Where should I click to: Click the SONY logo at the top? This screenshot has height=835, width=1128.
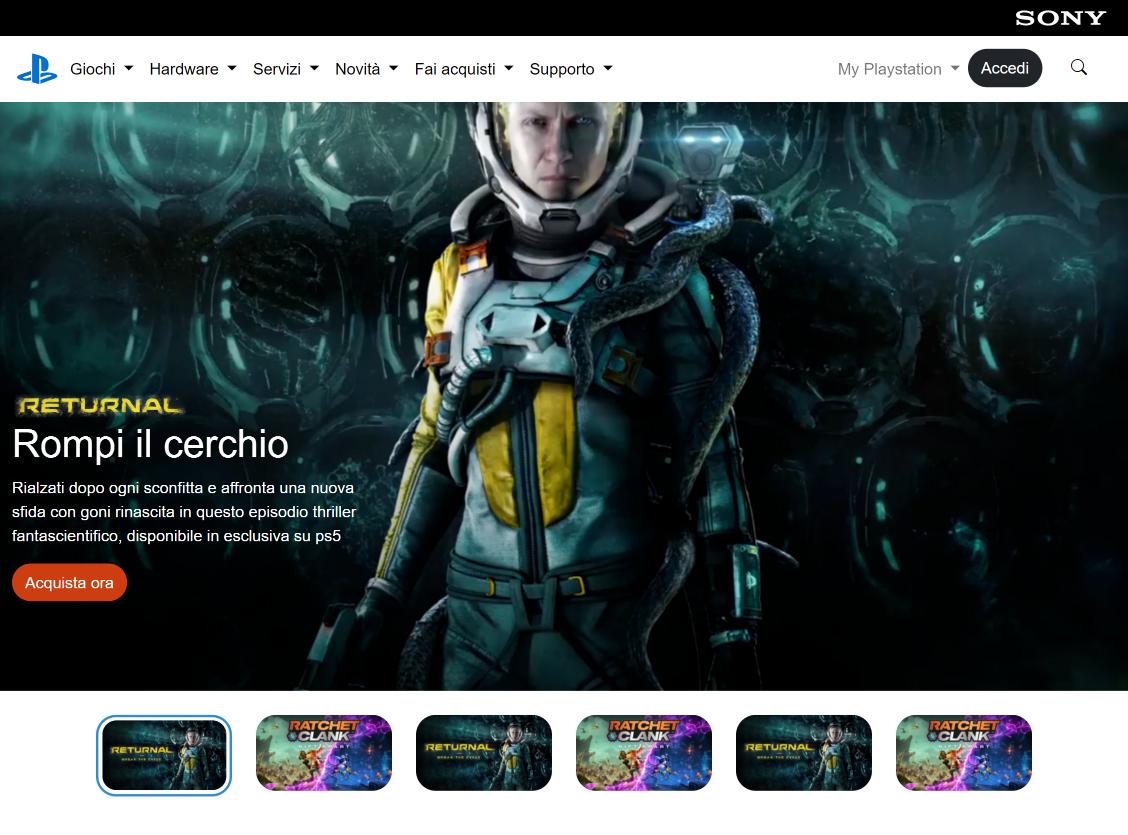click(x=1060, y=17)
